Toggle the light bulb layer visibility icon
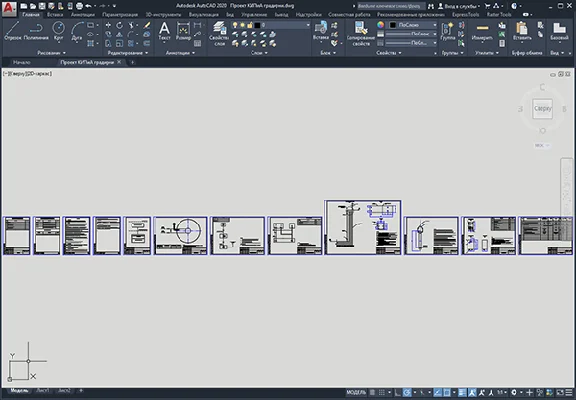 (235, 25)
